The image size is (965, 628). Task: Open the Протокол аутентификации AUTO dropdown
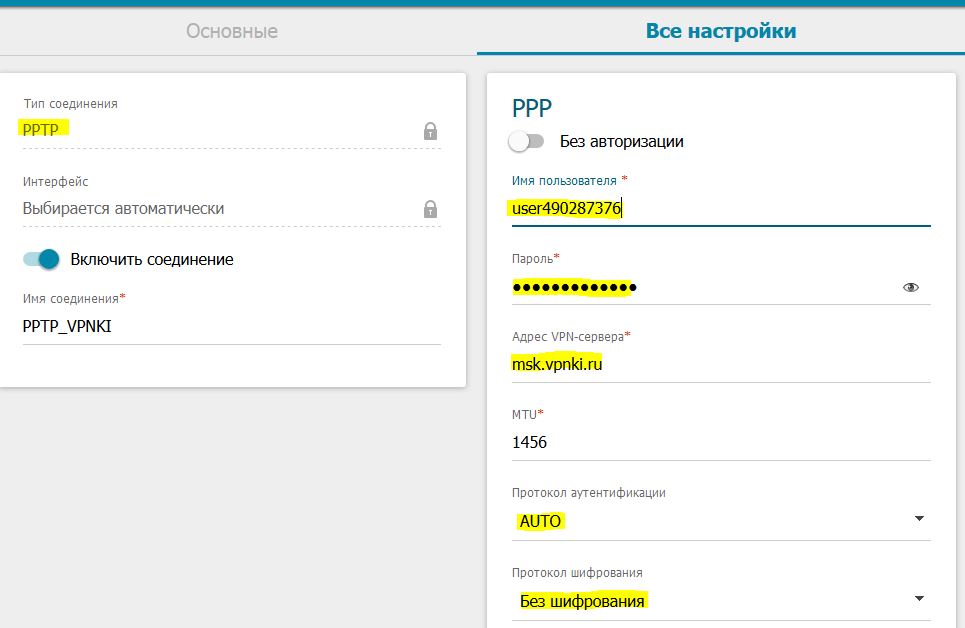(x=721, y=521)
